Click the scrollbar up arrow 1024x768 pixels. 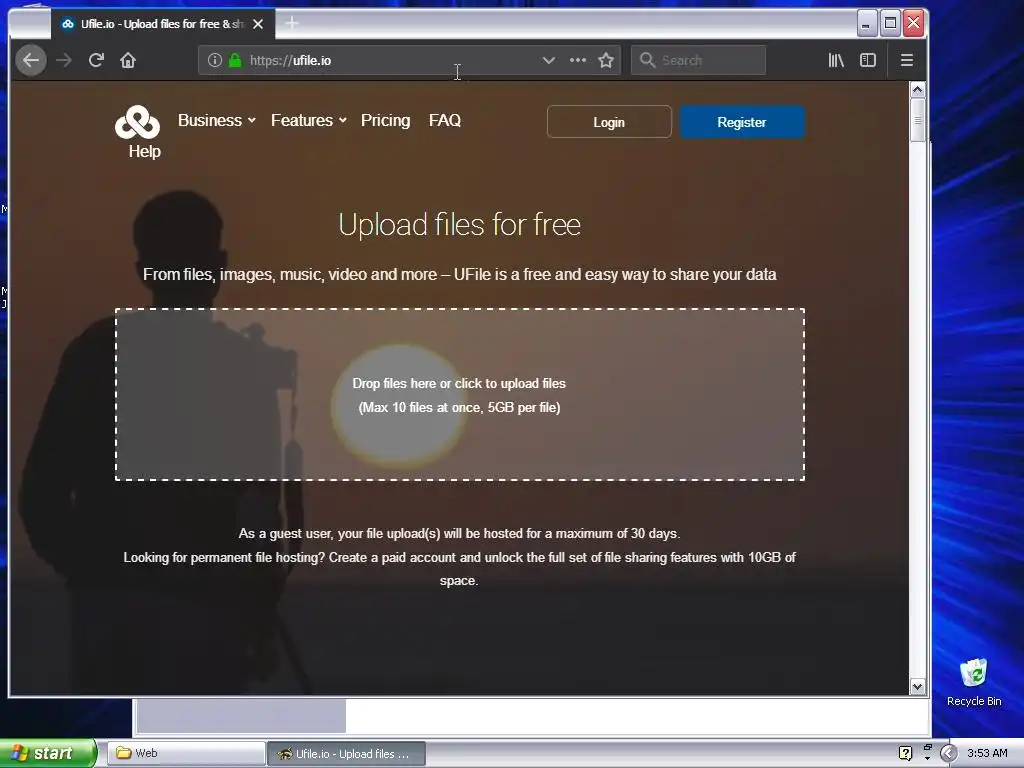coord(918,89)
